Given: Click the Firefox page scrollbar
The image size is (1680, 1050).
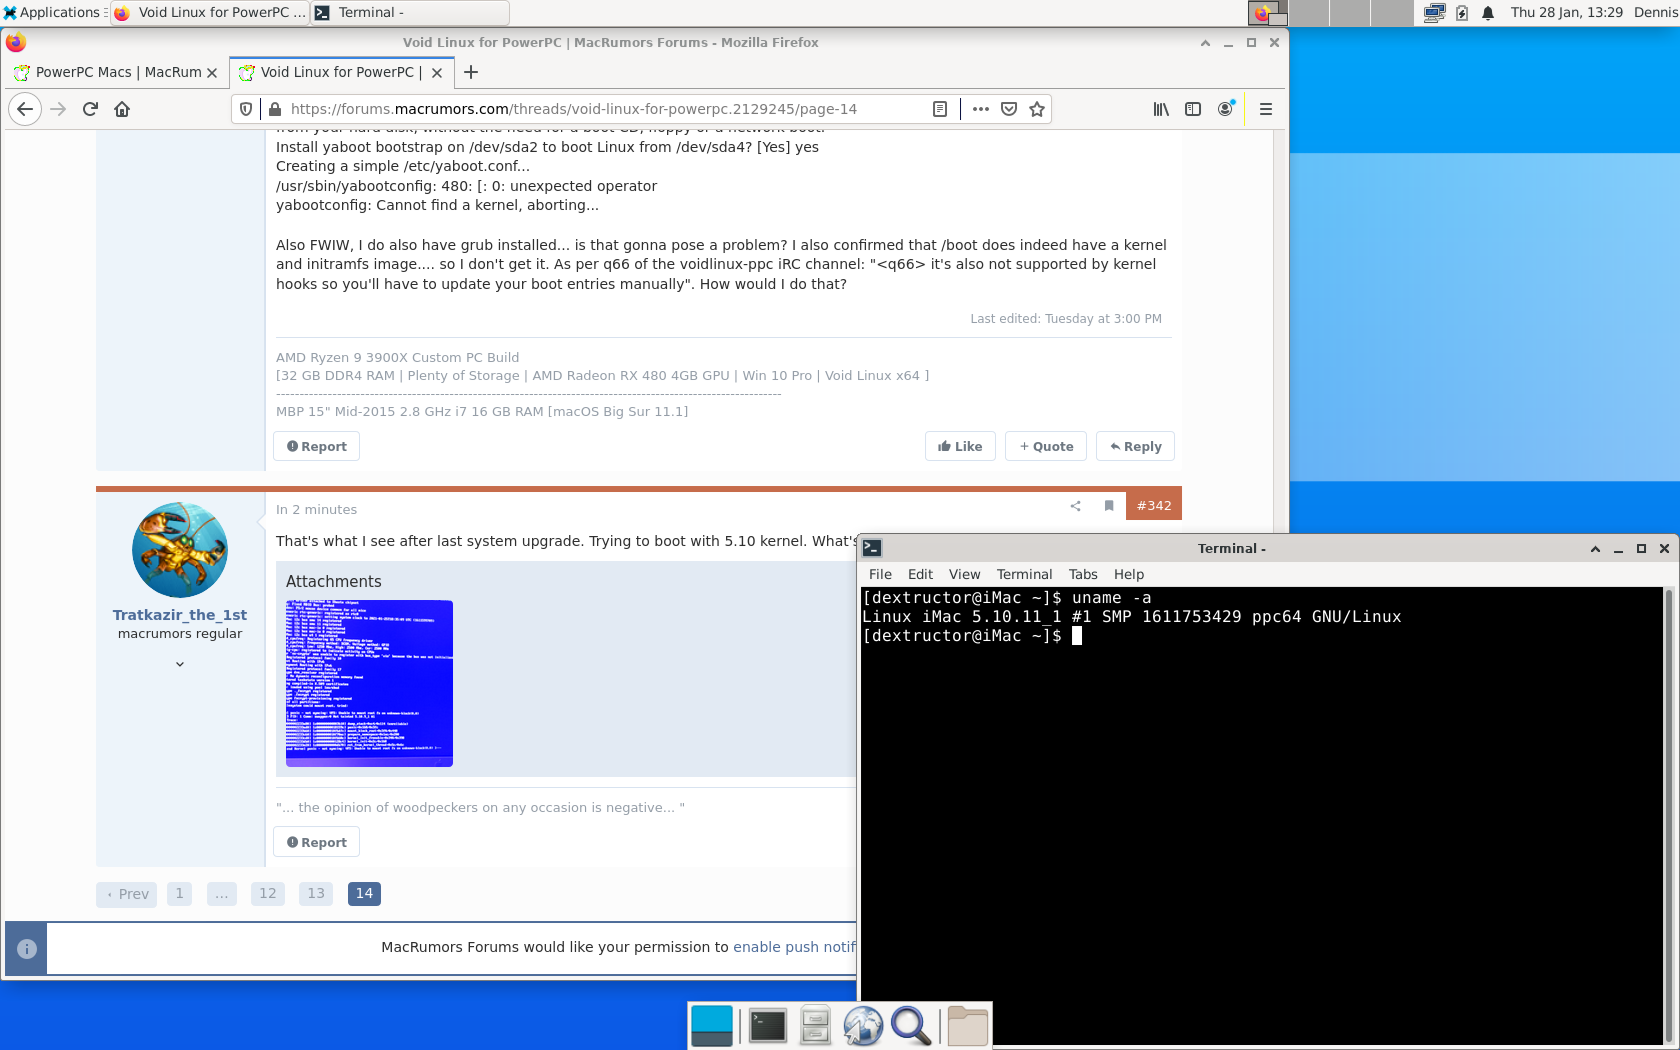Looking at the screenshot, I should click(1279, 330).
